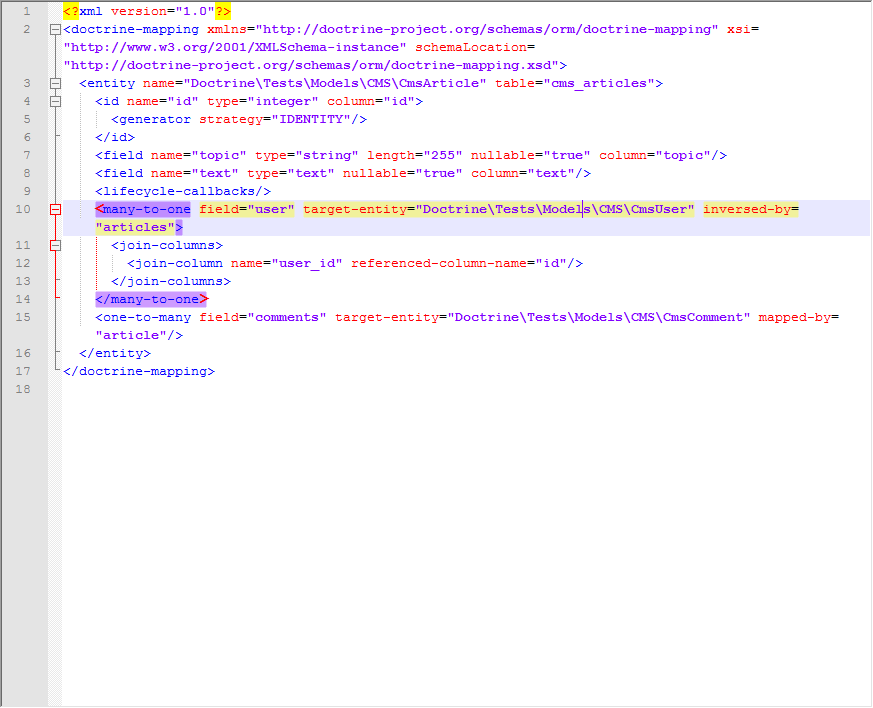Collapse the doctrine-mapping fold on line 2
The image size is (873, 708).
tap(55, 30)
